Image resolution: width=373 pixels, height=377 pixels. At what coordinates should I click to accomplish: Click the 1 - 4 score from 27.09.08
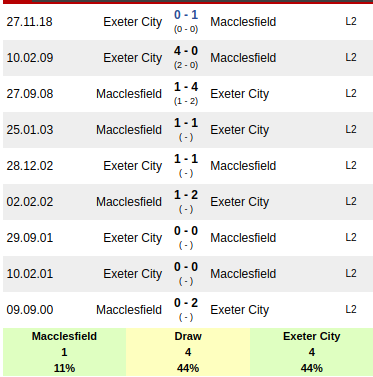coord(186,87)
